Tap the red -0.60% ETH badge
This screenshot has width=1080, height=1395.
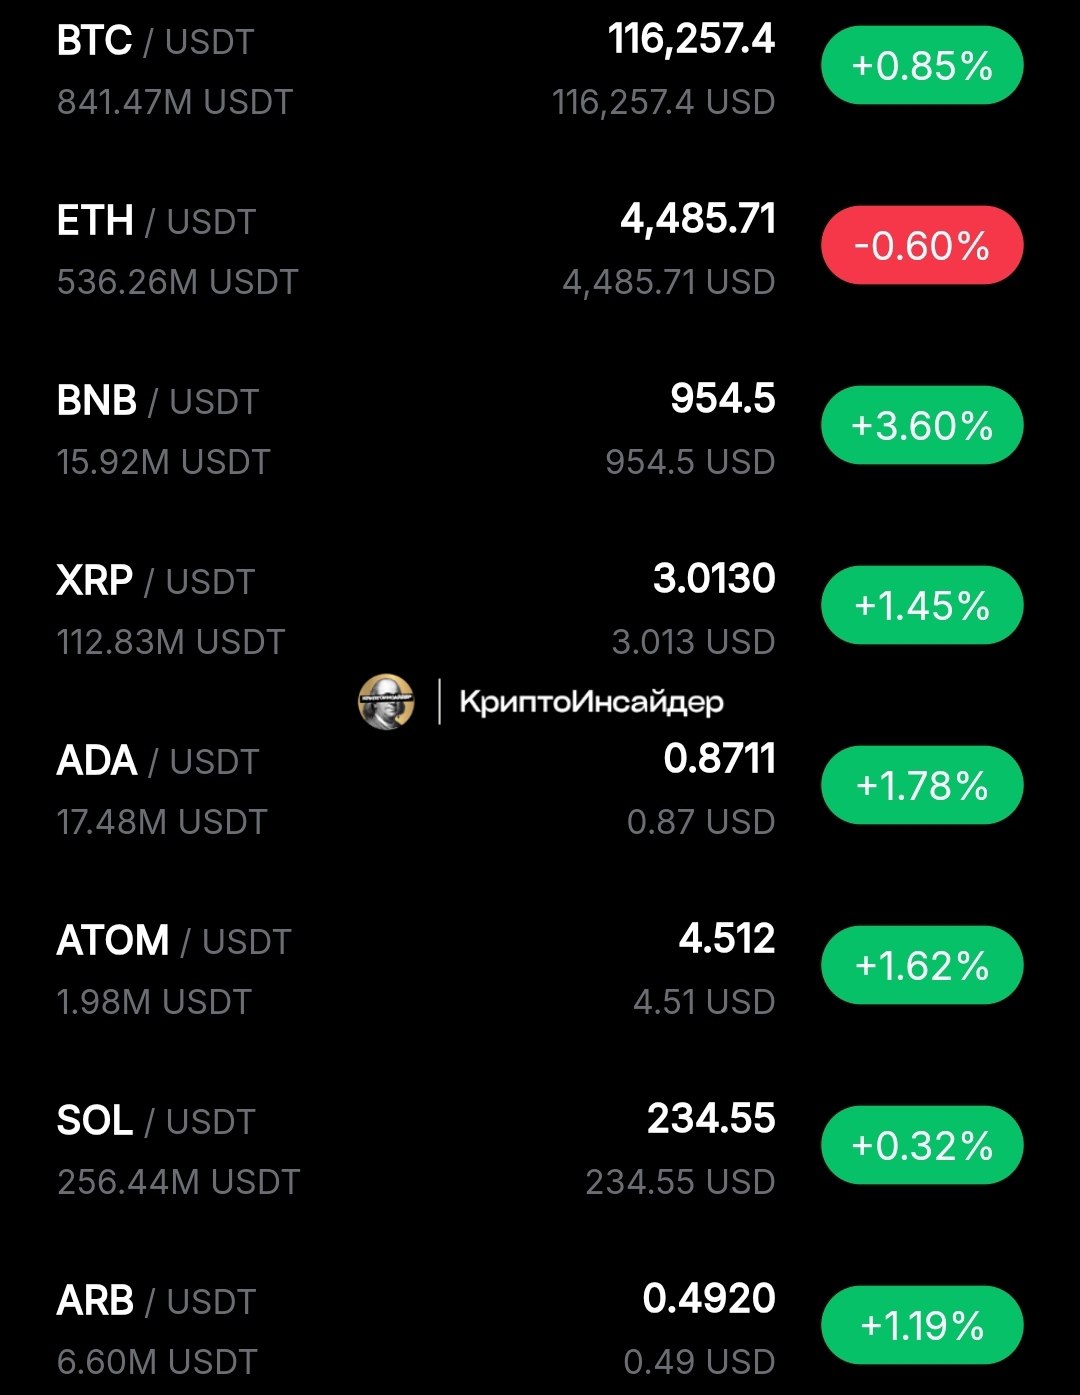click(922, 245)
